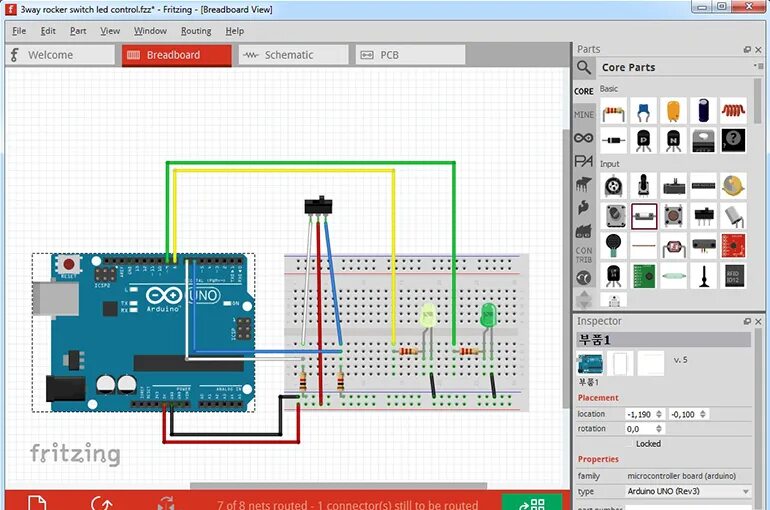The image size is (770, 510).
Task: Switch to the Schematic tab
Action: click(x=293, y=55)
